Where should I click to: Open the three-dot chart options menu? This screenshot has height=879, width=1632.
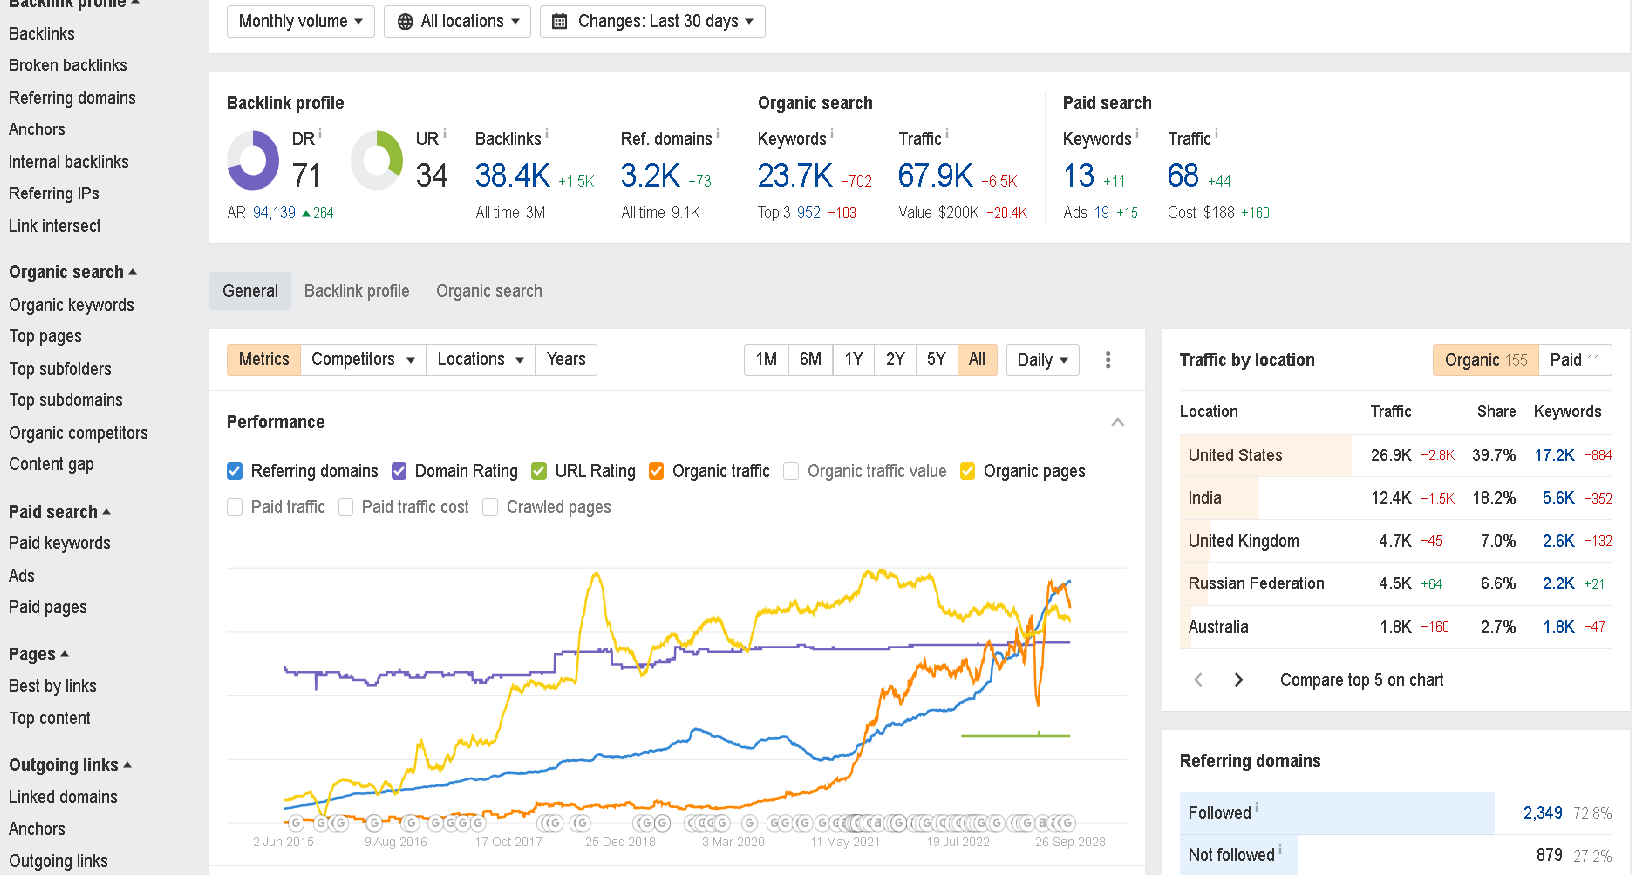(1108, 360)
